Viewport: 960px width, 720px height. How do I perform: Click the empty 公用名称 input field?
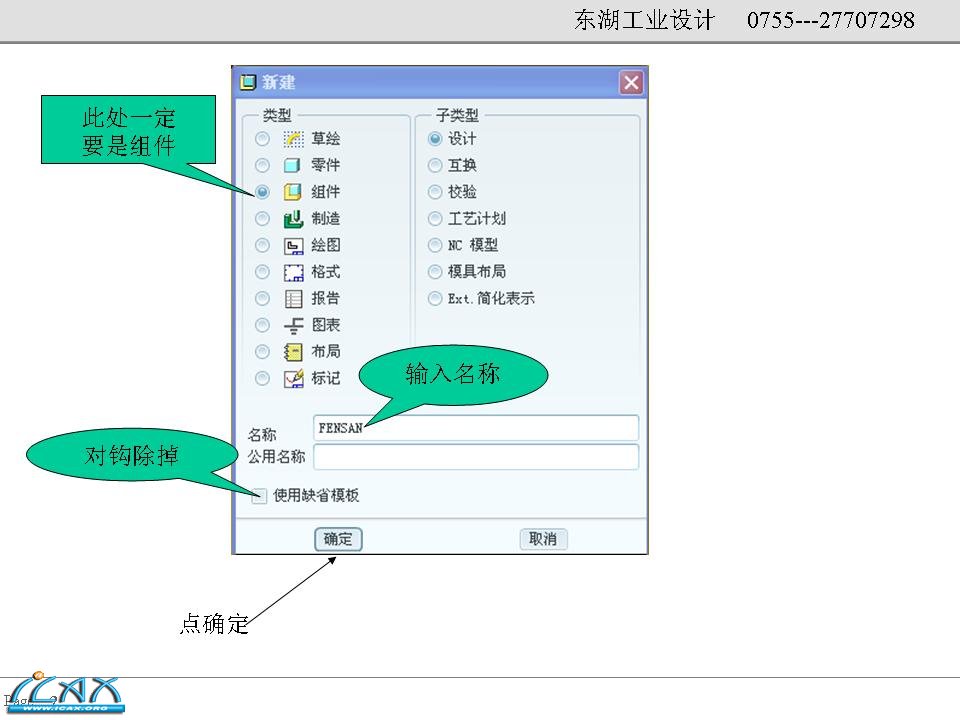click(x=475, y=456)
